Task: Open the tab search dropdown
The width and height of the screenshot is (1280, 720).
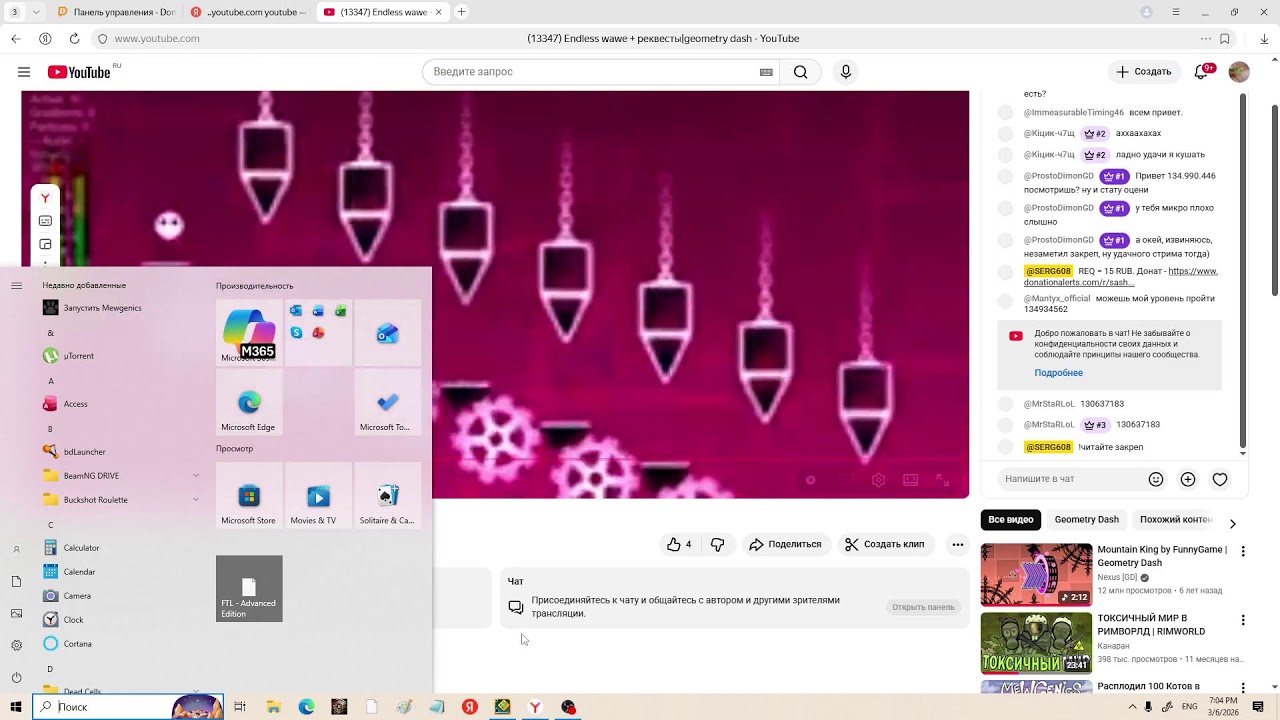Action: (x=37, y=12)
